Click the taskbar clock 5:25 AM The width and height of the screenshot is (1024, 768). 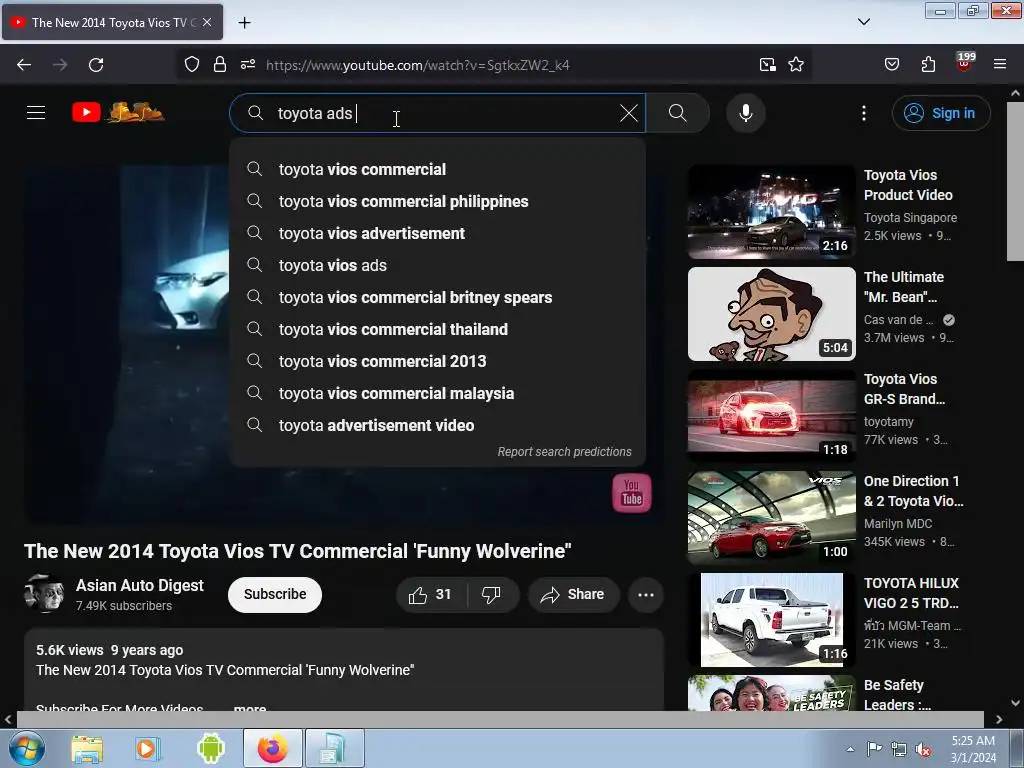coord(972,749)
